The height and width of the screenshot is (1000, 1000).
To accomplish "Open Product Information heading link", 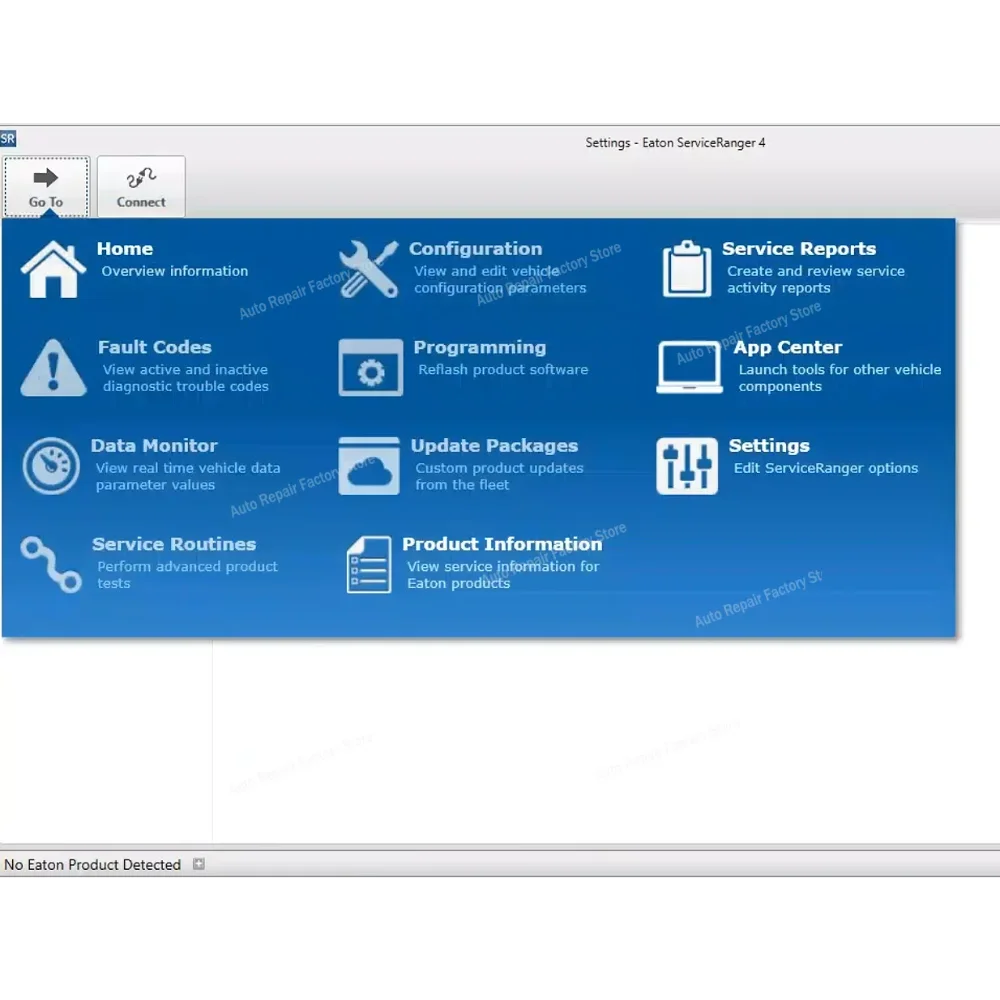I will click(x=502, y=544).
